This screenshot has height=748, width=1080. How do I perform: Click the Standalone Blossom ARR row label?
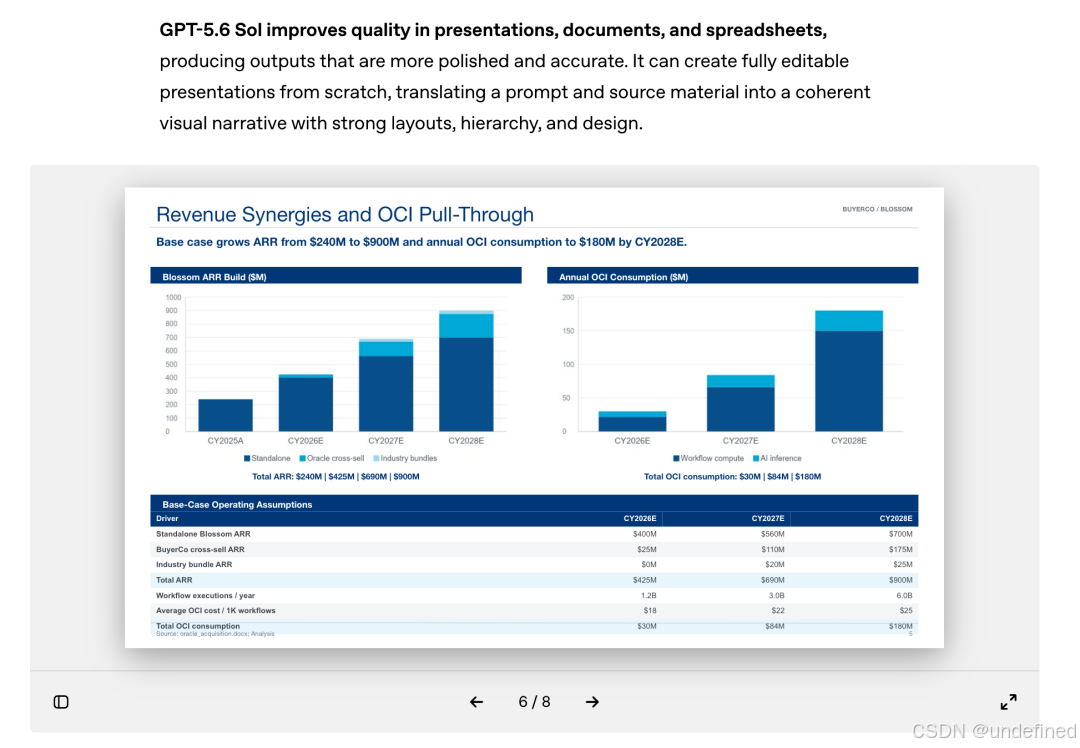click(x=203, y=534)
